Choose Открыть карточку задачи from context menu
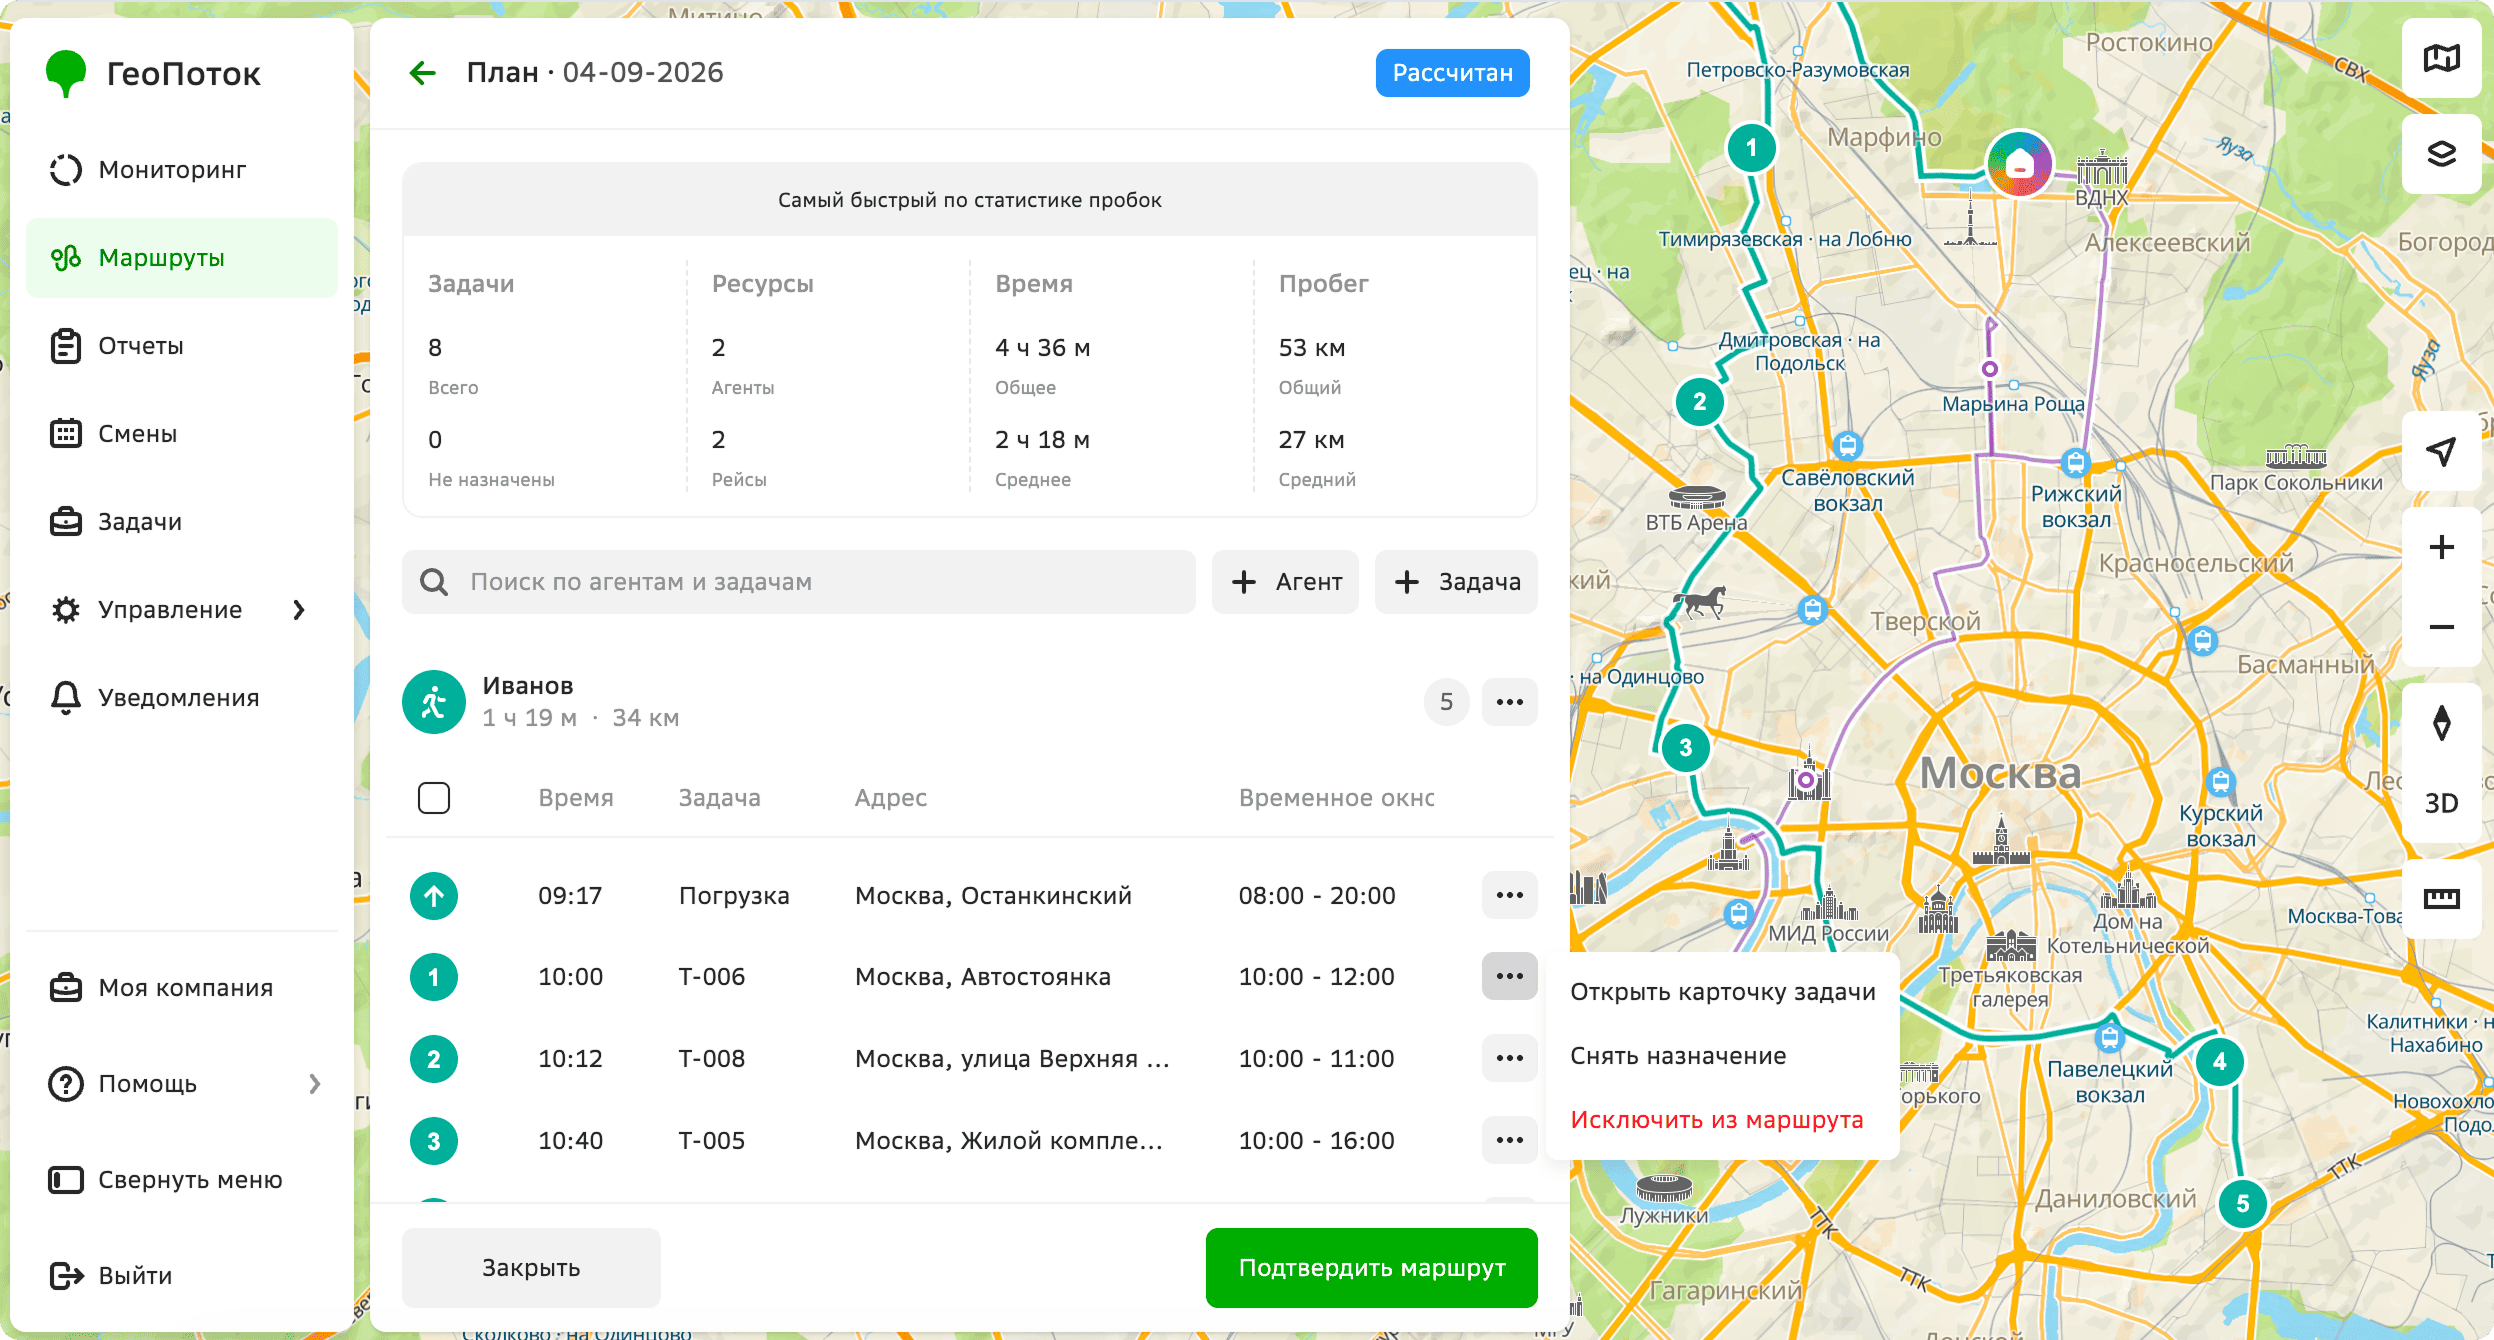This screenshot has height=1340, width=2494. point(1722,992)
